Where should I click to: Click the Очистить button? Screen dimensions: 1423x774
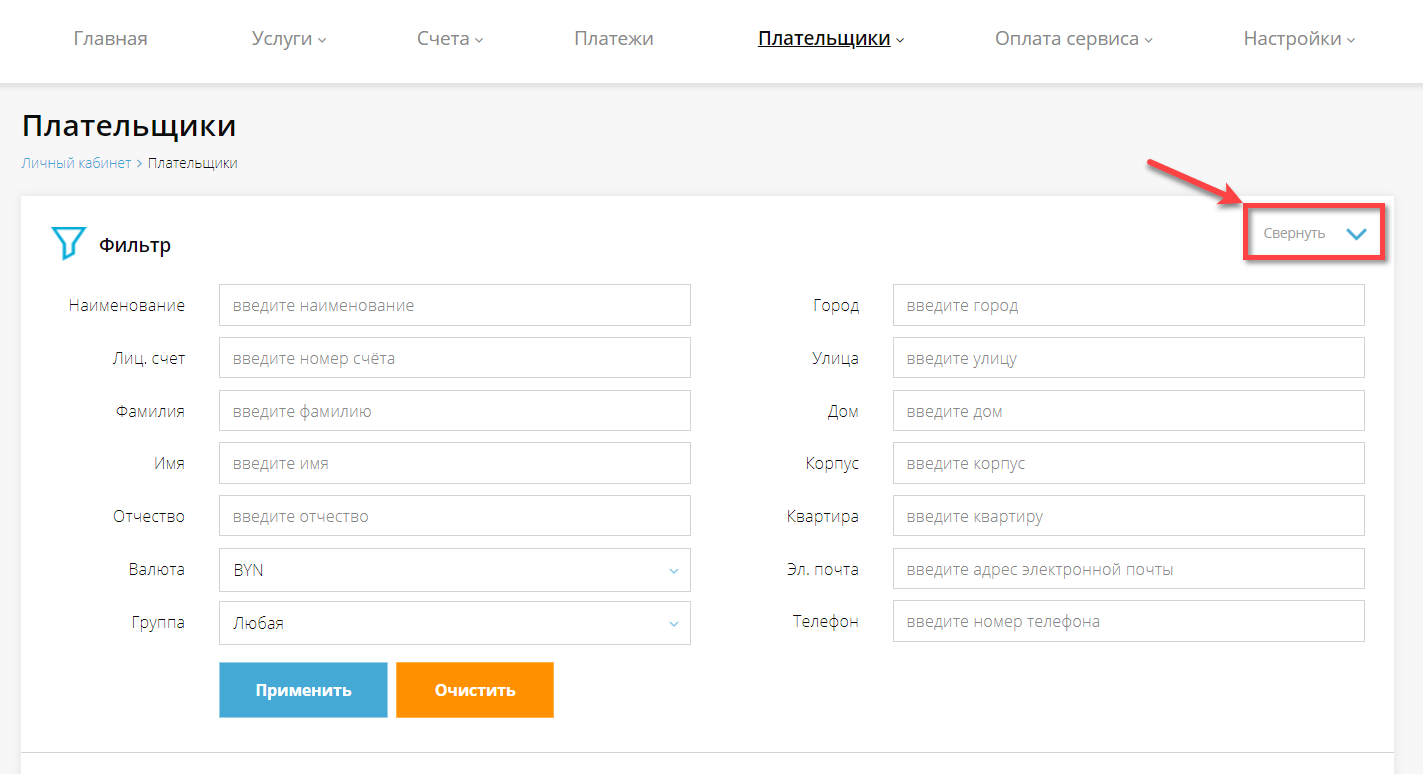[x=475, y=690]
